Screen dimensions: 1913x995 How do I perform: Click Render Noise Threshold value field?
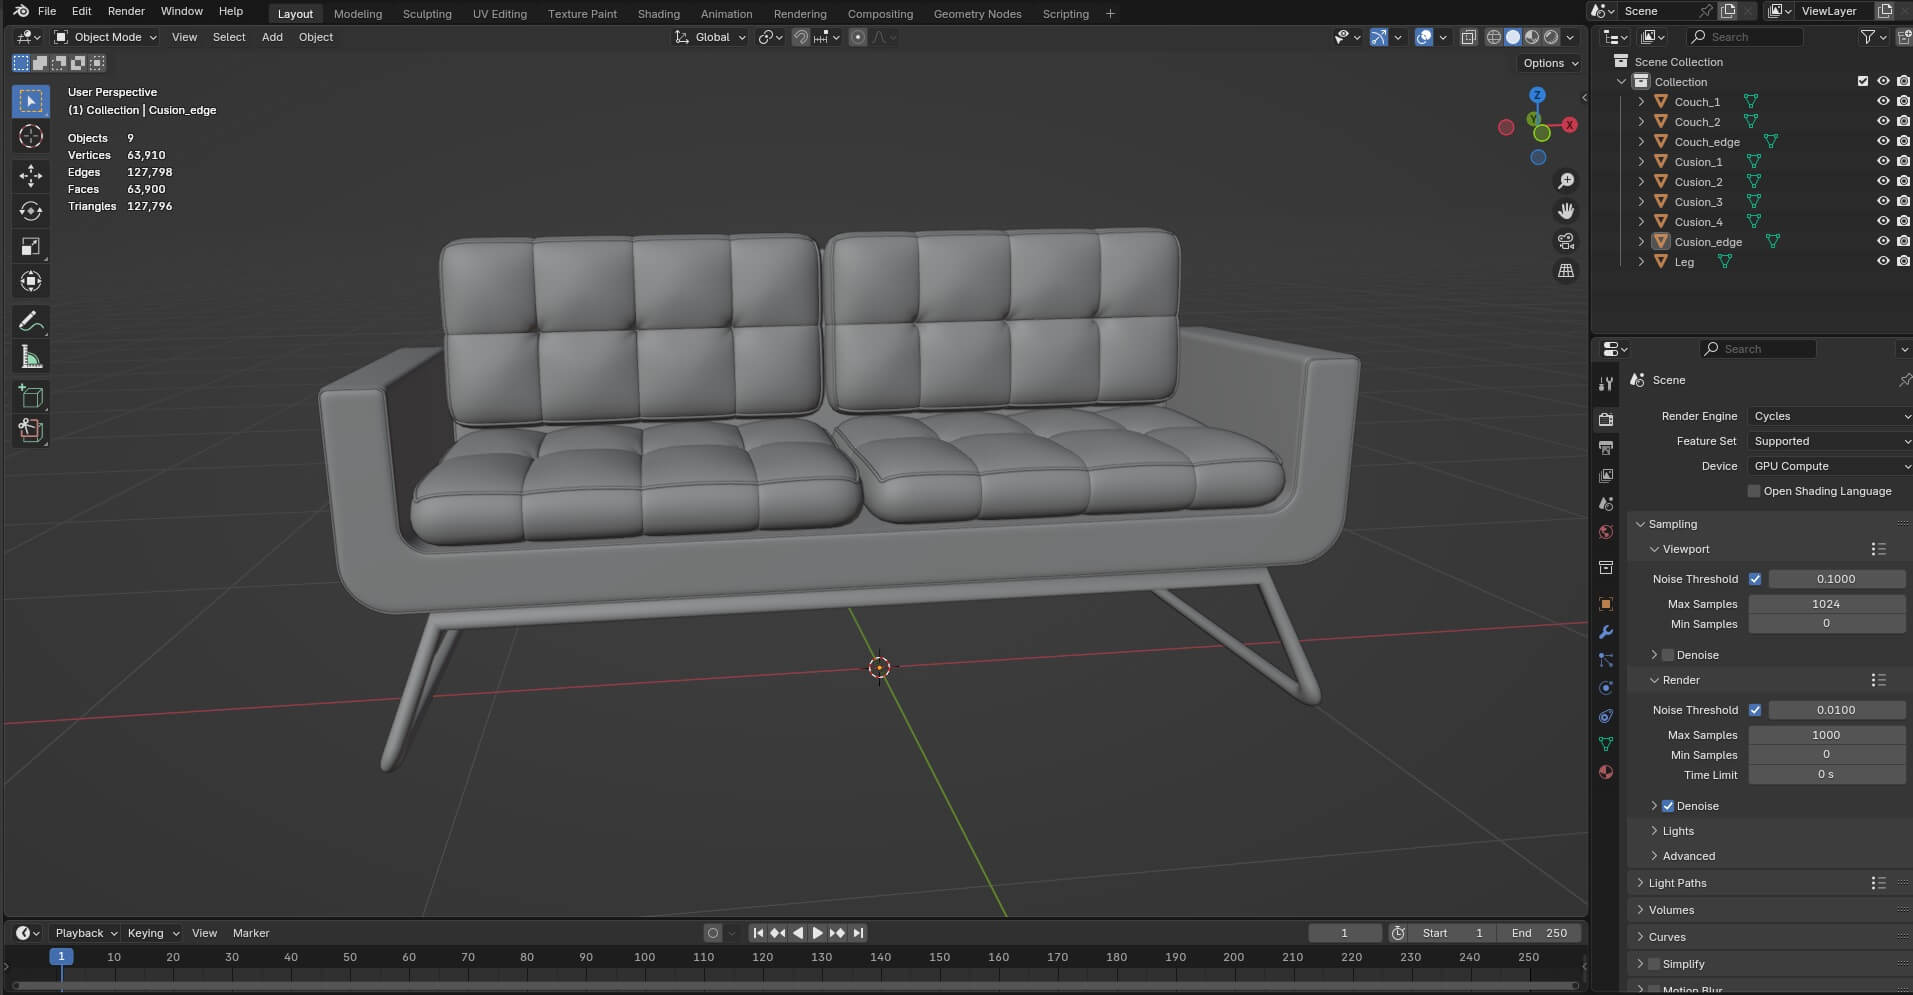point(1836,710)
